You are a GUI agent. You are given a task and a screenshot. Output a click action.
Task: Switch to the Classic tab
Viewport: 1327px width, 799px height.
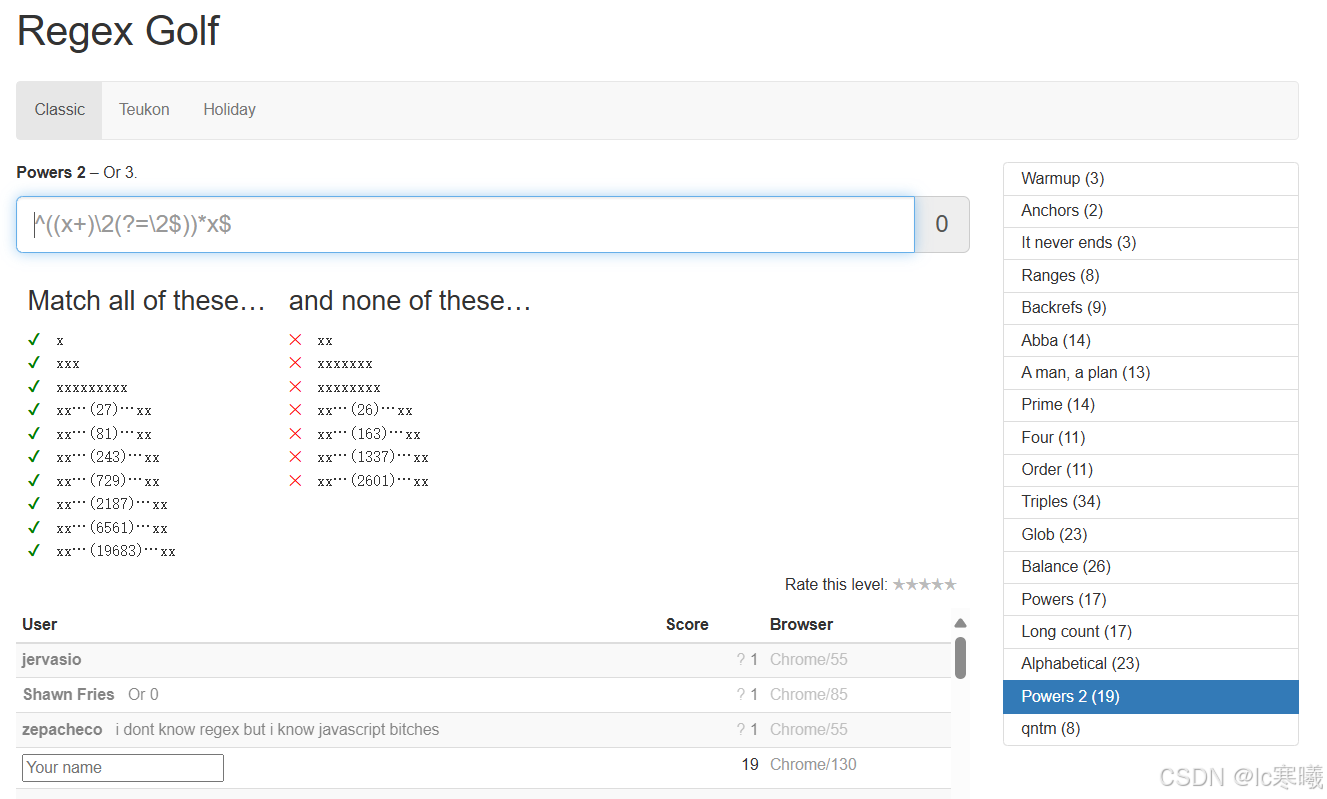pyautogui.click(x=59, y=110)
